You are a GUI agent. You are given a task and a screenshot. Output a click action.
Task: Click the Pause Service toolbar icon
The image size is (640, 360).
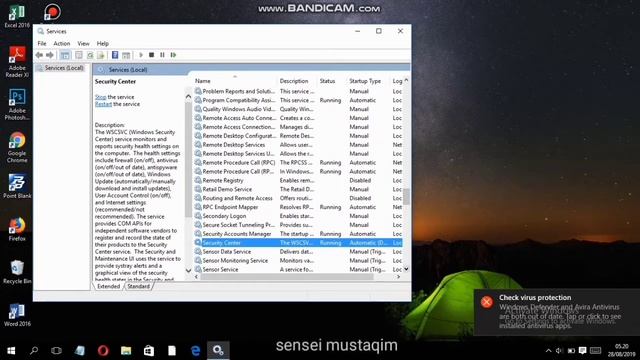162,55
